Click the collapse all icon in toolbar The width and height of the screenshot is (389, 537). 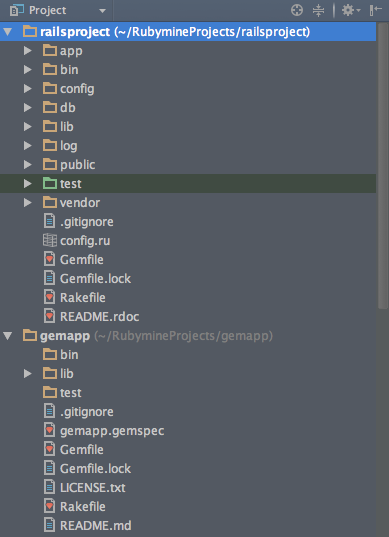(318, 10)
